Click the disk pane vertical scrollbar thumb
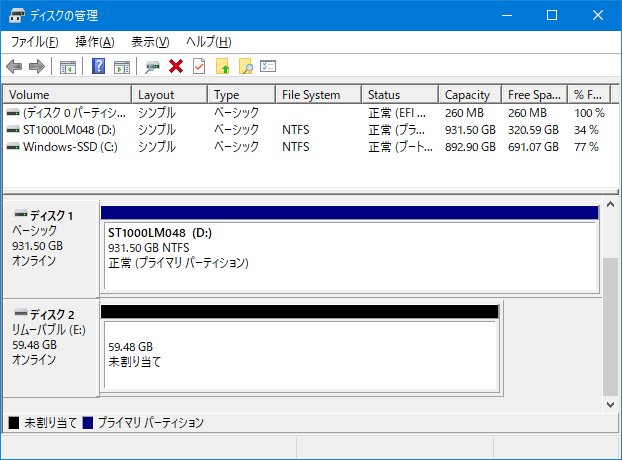The height and width of the screenshot is (460, 622). [610, 327]
